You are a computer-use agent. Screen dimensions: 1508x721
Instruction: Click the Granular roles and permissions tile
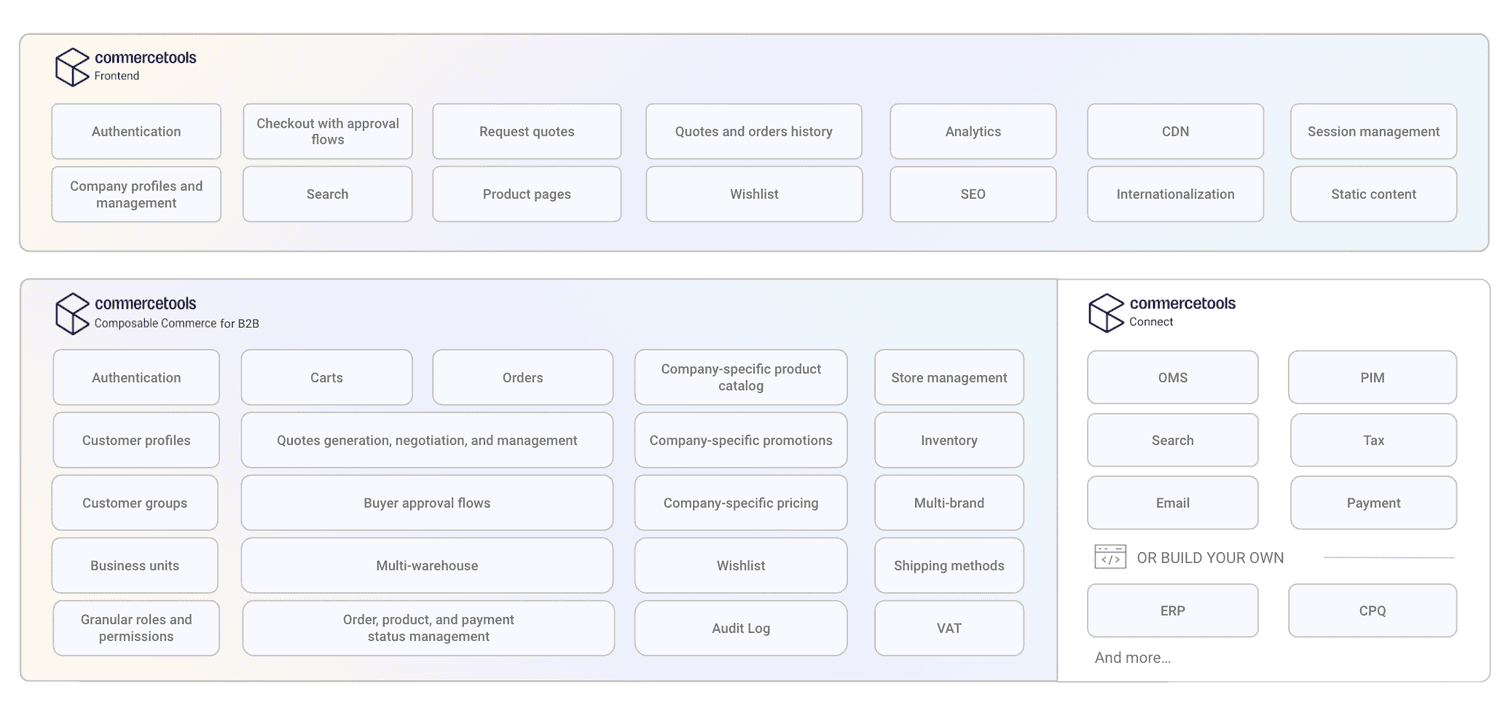[136, 628]
